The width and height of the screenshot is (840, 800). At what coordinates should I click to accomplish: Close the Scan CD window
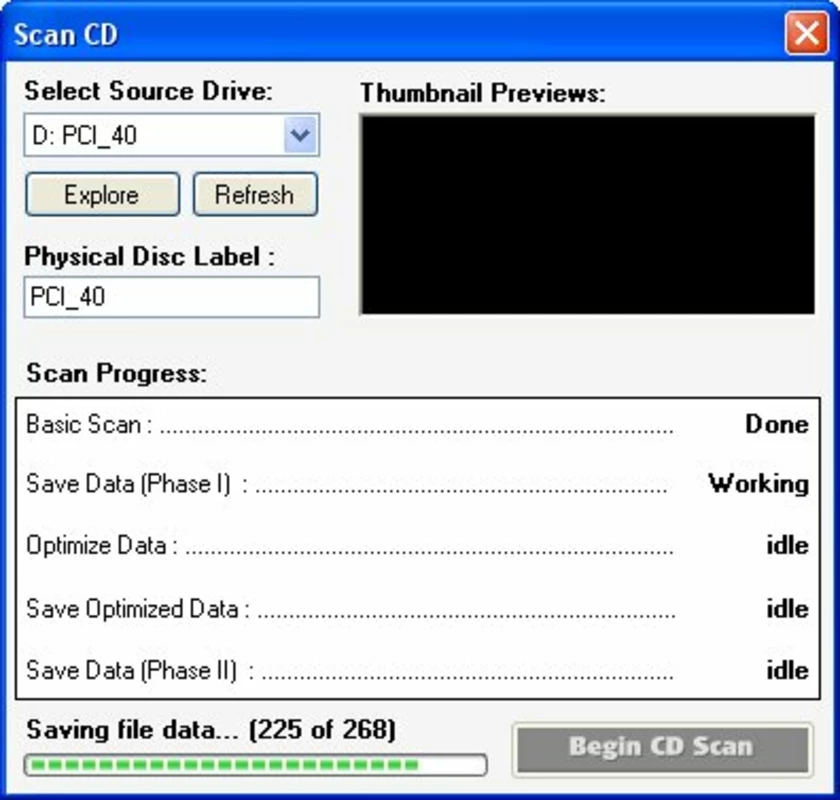tap(806, 34)
